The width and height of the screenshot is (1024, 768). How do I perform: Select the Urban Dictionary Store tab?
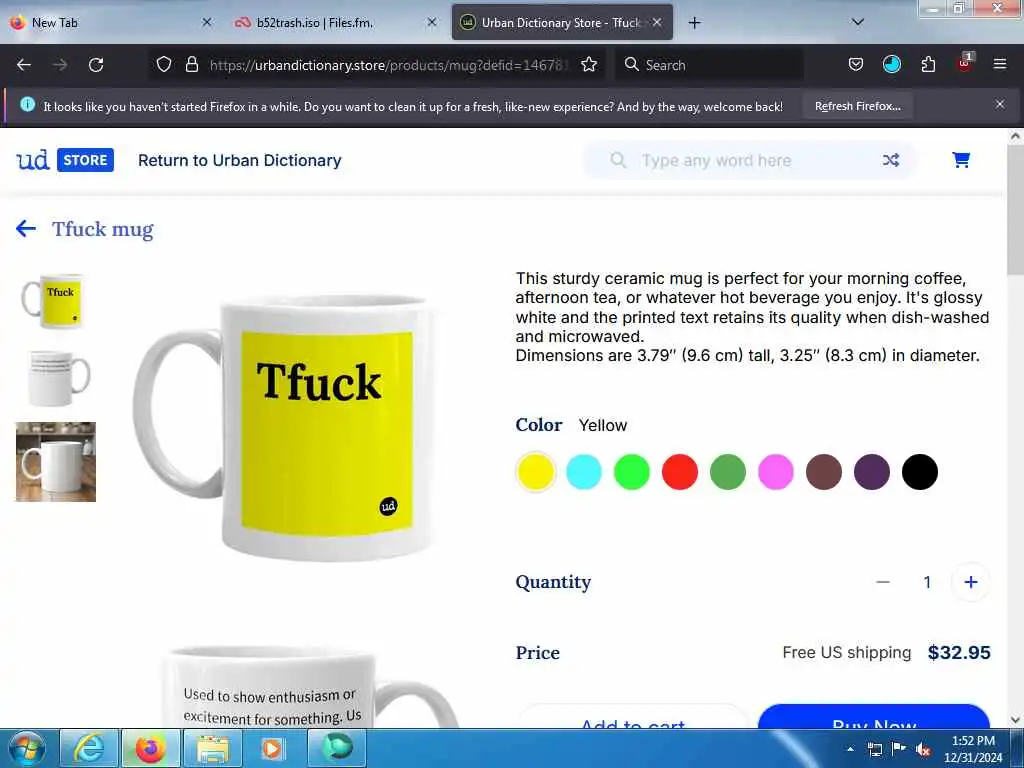point(561,23)
